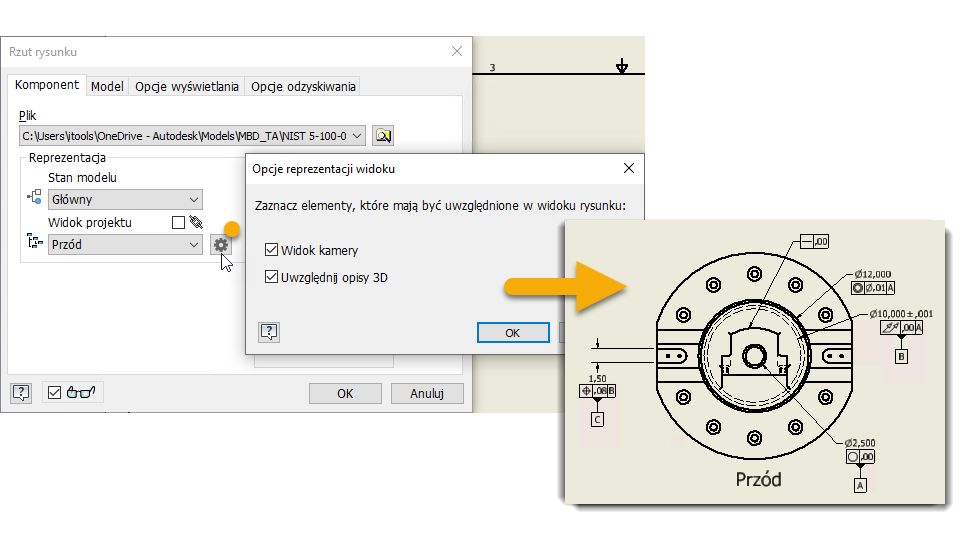Screen dimensions: 960x540
Task: Open the Opcje wyświetlania tab
Action: click(187, 86)
